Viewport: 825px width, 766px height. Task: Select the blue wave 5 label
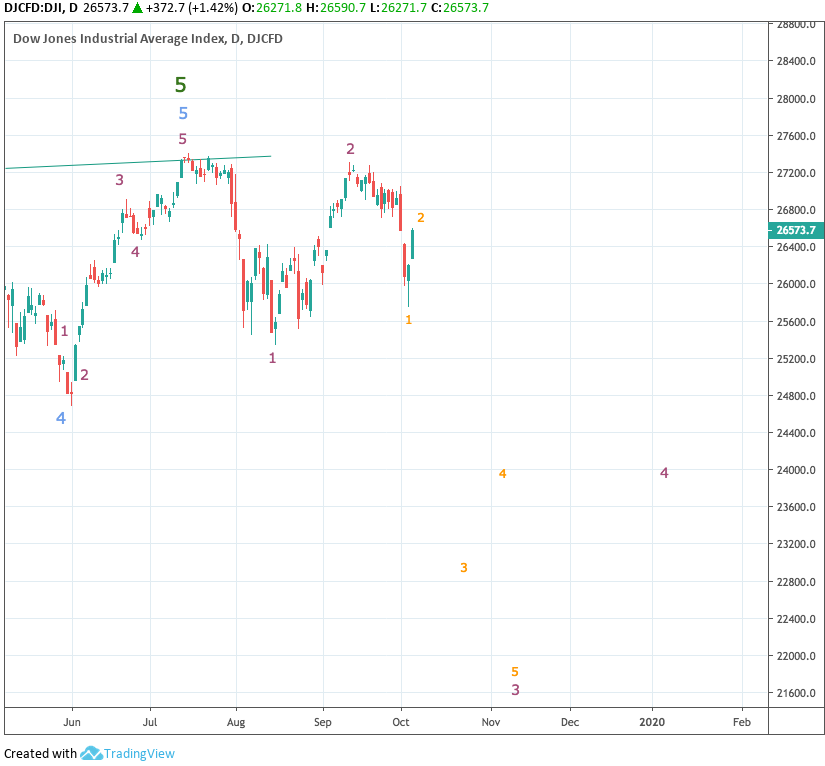coord(183,113)
